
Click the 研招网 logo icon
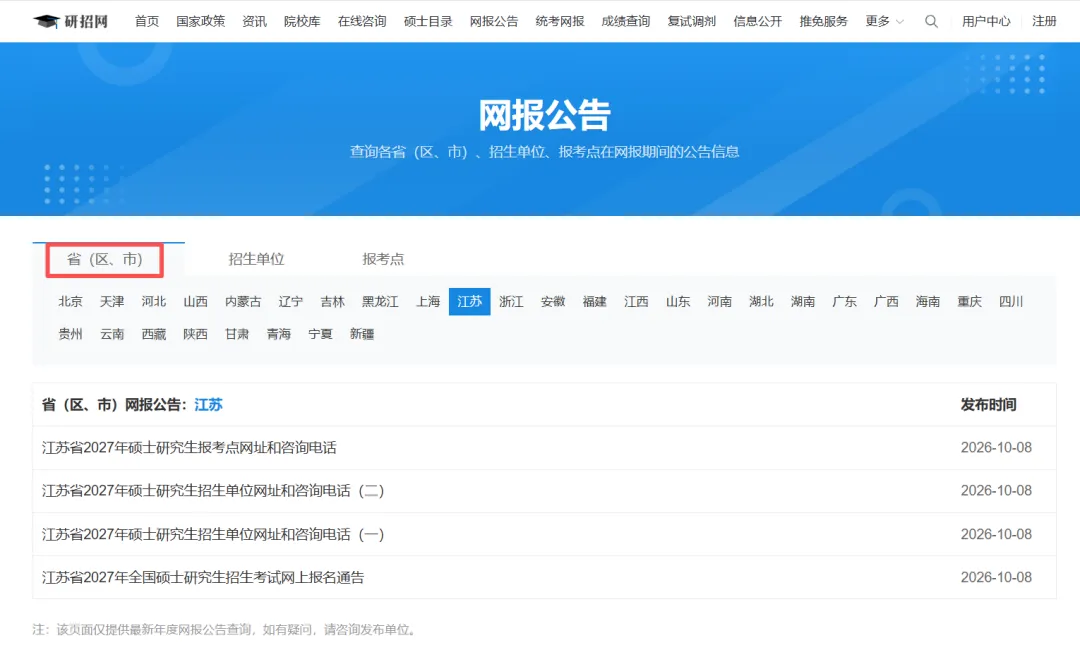point(70,21)
